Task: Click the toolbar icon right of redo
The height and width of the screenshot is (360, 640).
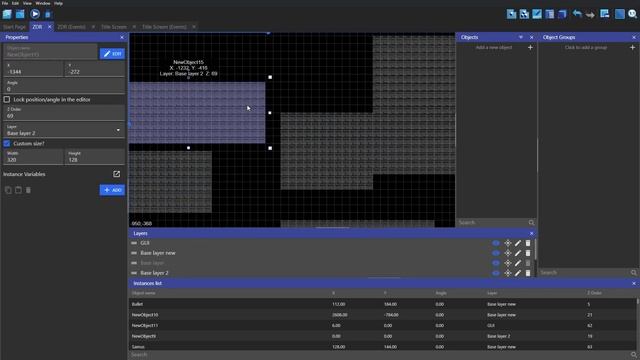Action: click(604, 14)
